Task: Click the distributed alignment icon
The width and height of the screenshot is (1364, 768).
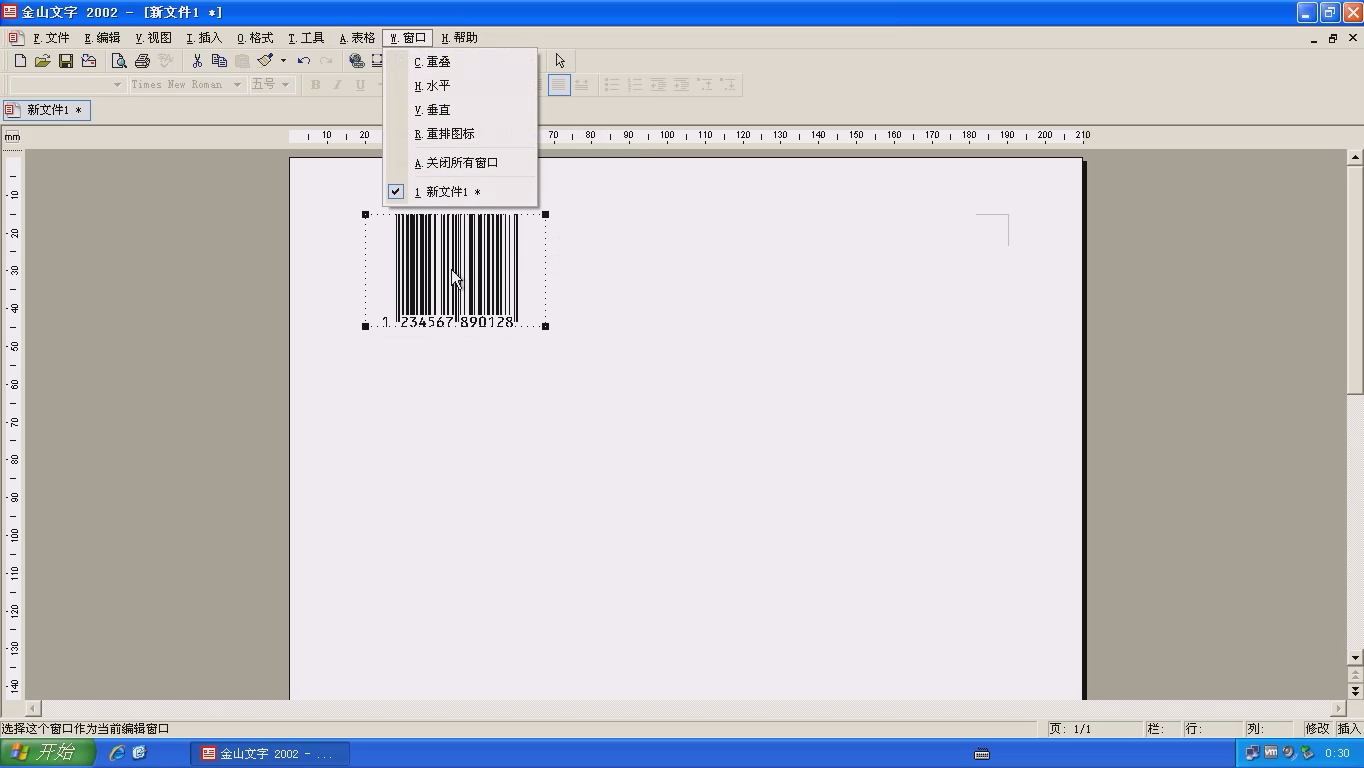Action: click(581, 85)
